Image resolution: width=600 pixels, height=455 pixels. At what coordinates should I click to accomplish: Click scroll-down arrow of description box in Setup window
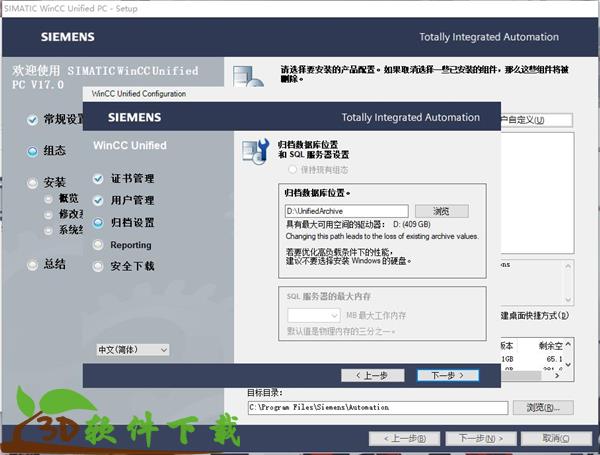(568, 300)
